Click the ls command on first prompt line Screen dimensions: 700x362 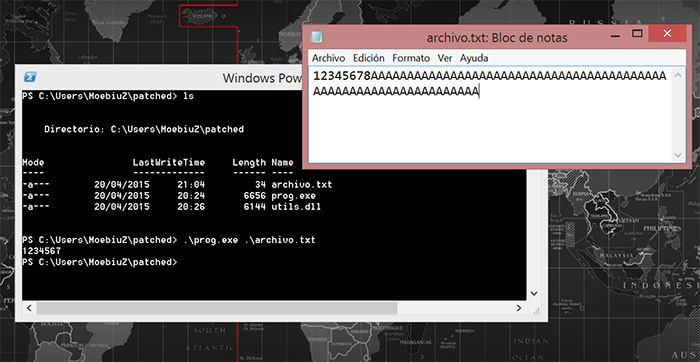click(188, 96)
